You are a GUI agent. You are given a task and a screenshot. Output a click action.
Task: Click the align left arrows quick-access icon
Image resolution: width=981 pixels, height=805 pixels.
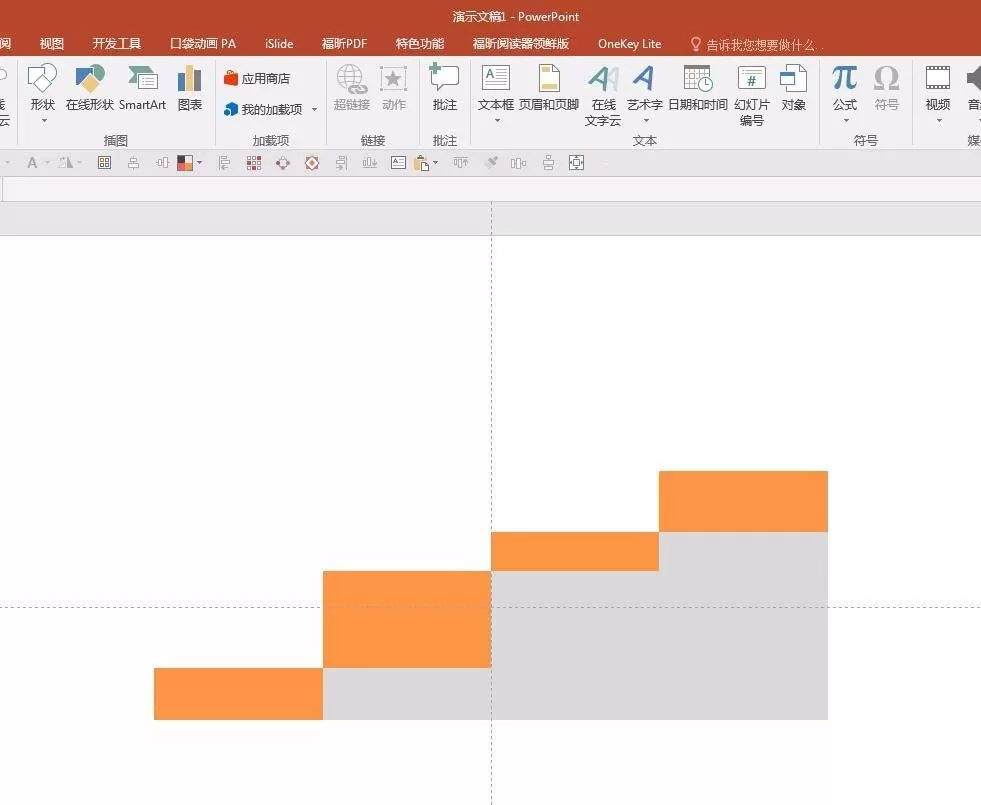(224, 163)
